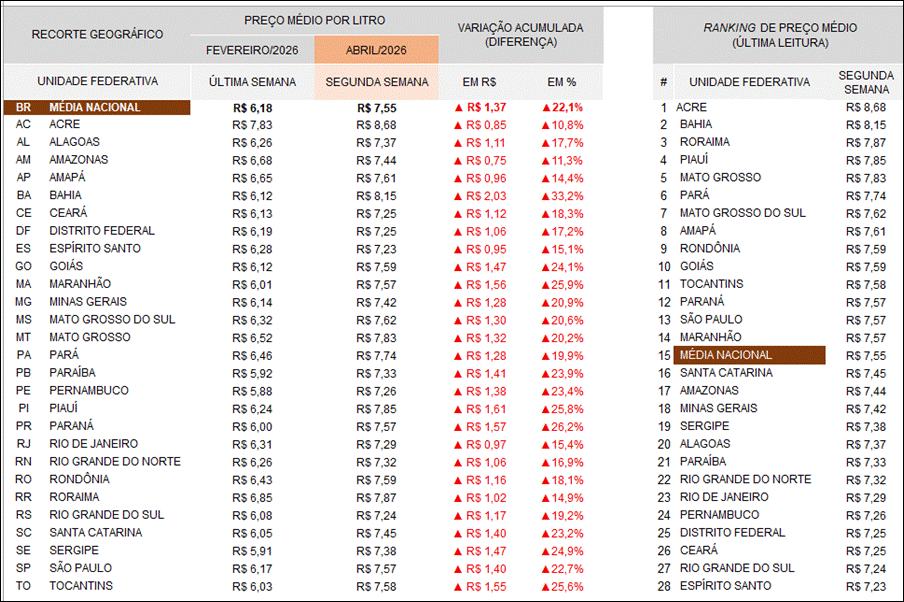Image resolution: width=904 pixels, height=602 pixels.
Task: Click the red triangle next to national 22,1%
Action: click(x=546, y=107)
